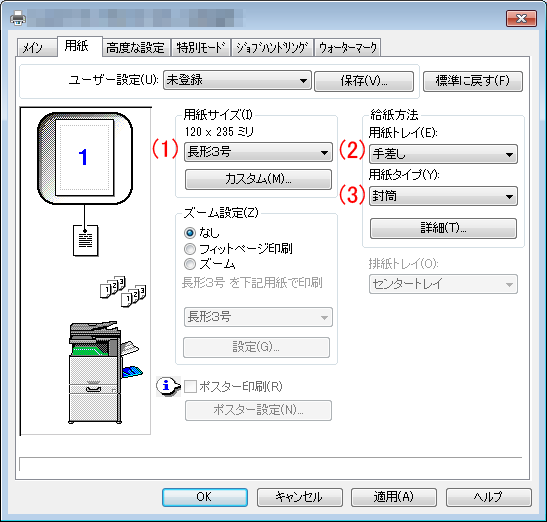
Task: Switch to the メイン tab
Action: pos(37,47)
